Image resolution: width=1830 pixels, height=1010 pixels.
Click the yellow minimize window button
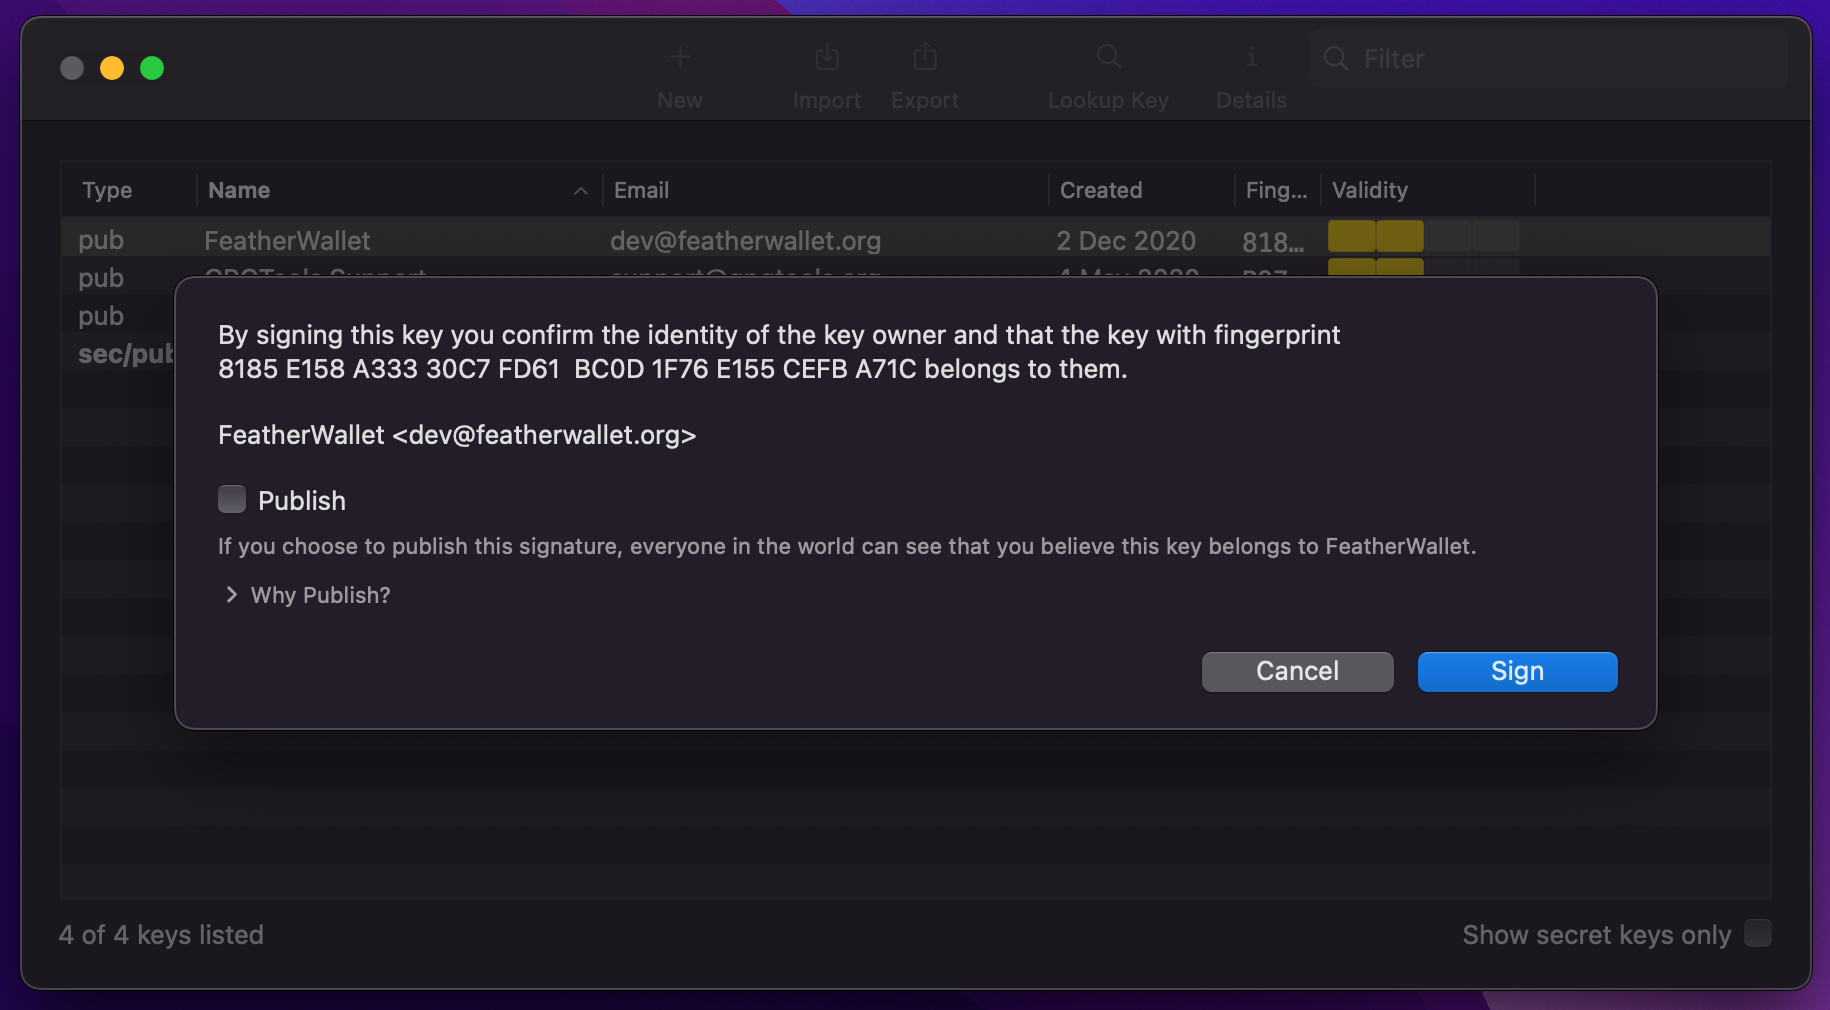pyautogui.click(x=112, y=68)
